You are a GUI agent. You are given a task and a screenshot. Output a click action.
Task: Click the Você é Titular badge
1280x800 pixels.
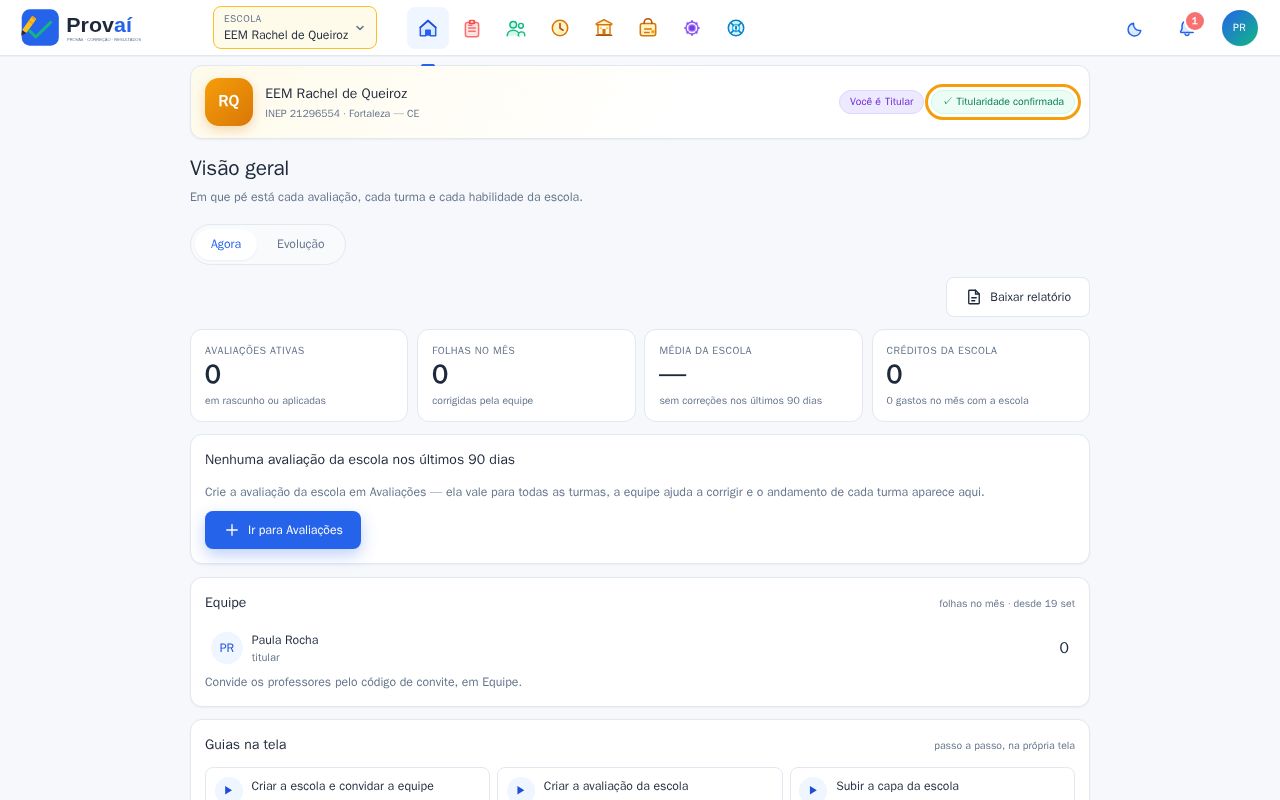pos(881,102)
